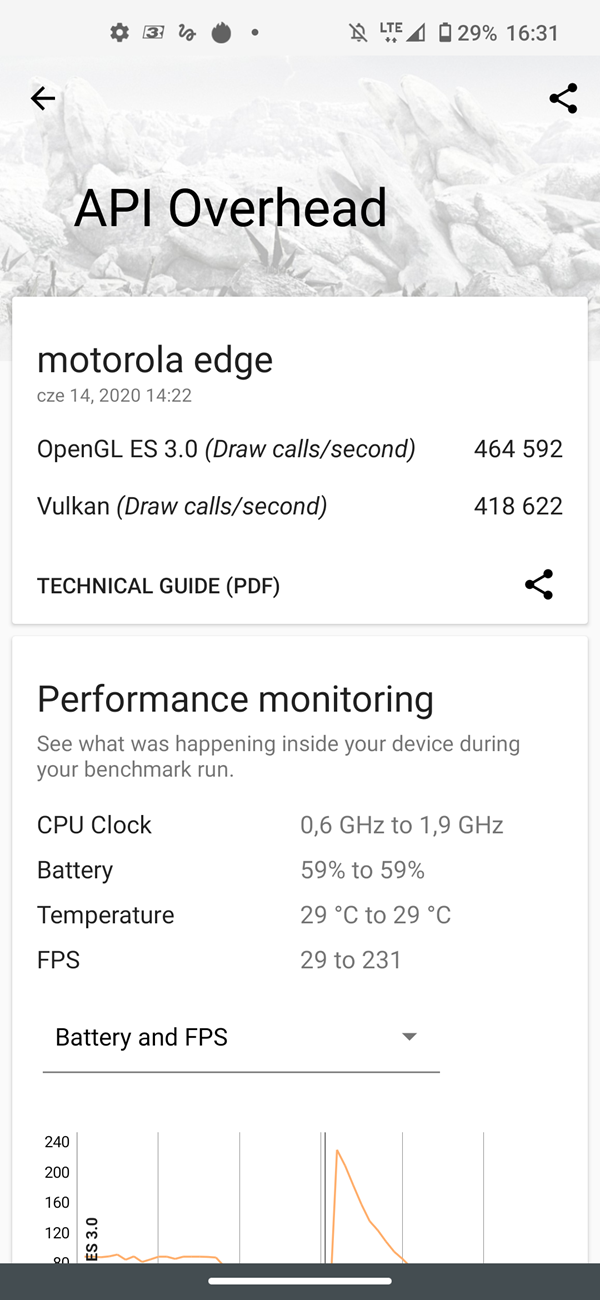The width and height of the screenshot is (600, 1300).
Task: Tap the motorola edge result title
Action: 154,360
